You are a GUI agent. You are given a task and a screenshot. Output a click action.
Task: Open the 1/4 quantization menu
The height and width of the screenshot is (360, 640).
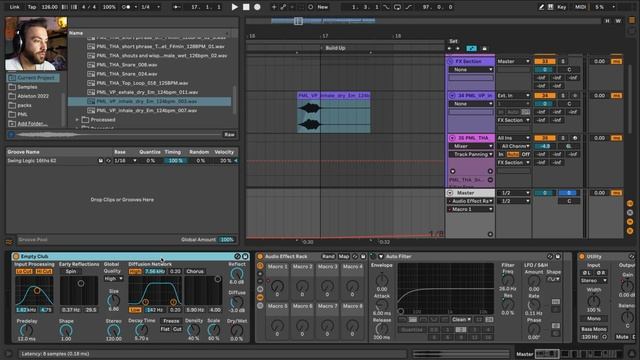[150, 7]
